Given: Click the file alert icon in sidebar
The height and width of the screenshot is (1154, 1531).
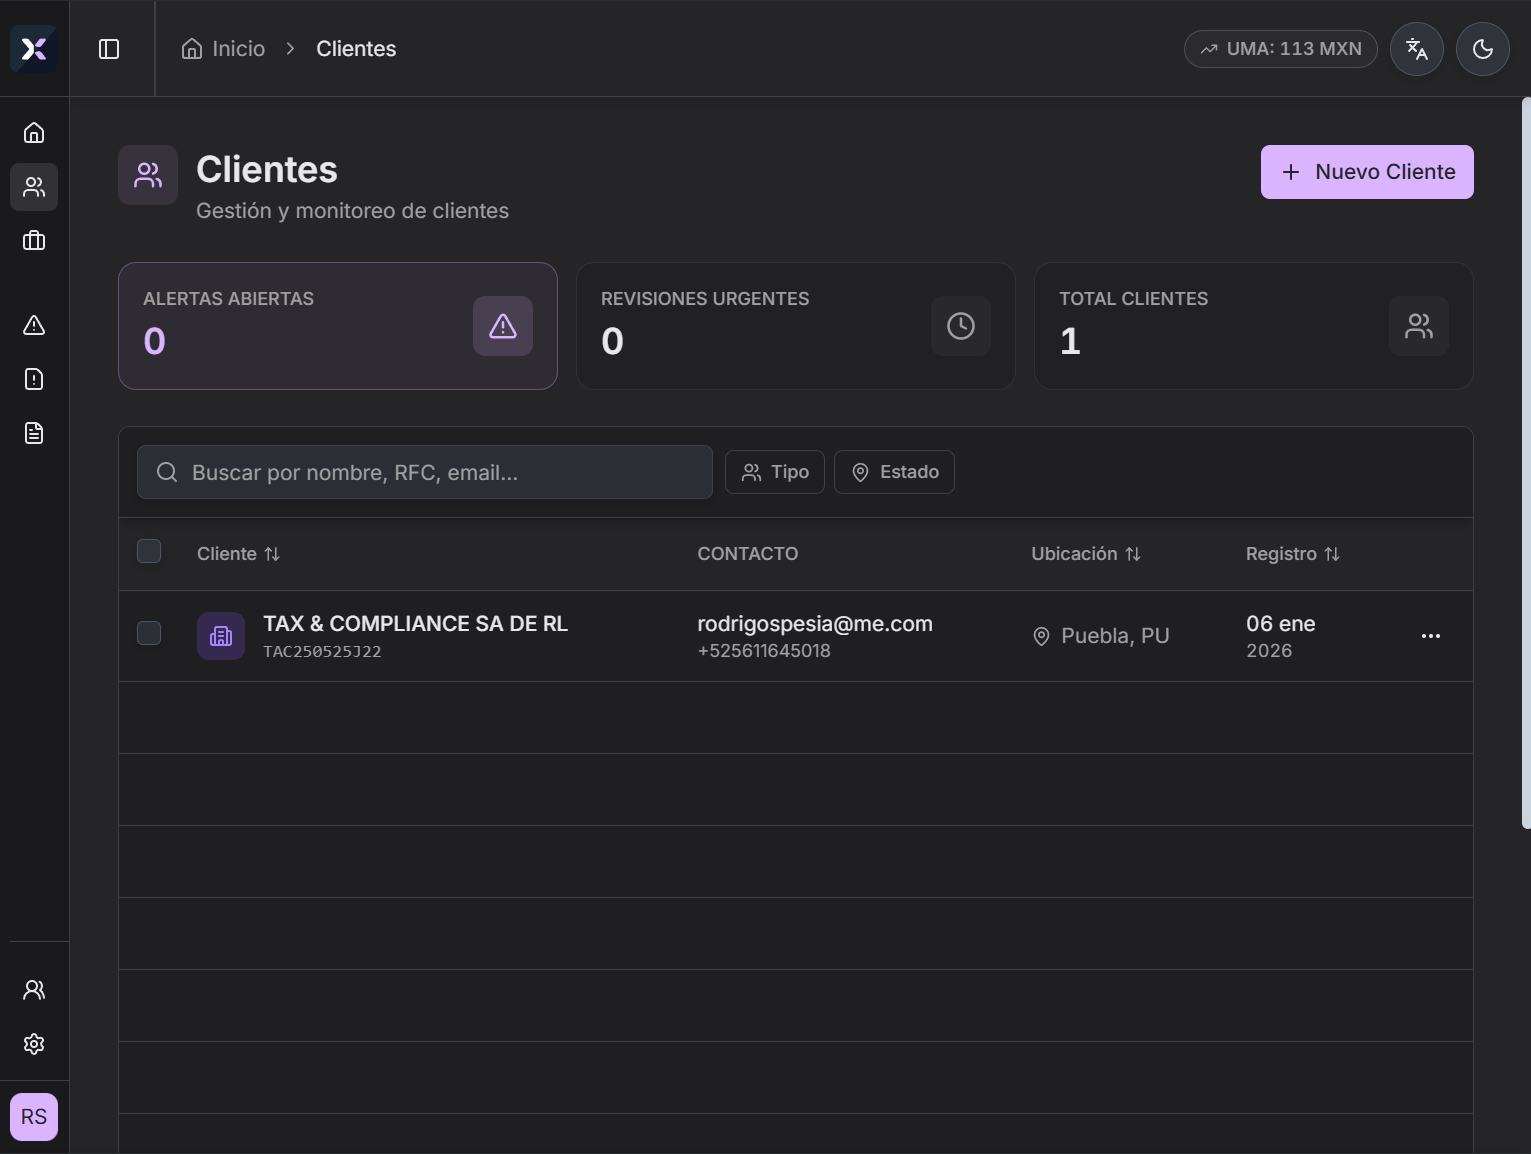Looking at the screenshot, I should tap(34, 379).
